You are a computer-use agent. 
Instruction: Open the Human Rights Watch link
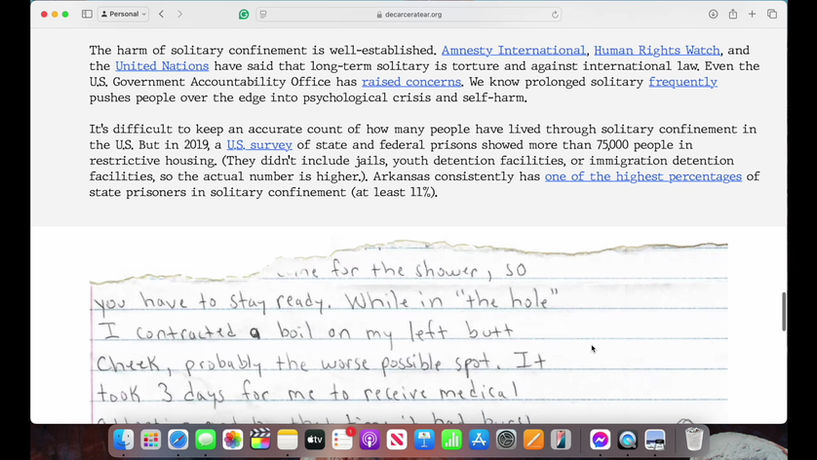click(657, 51)
